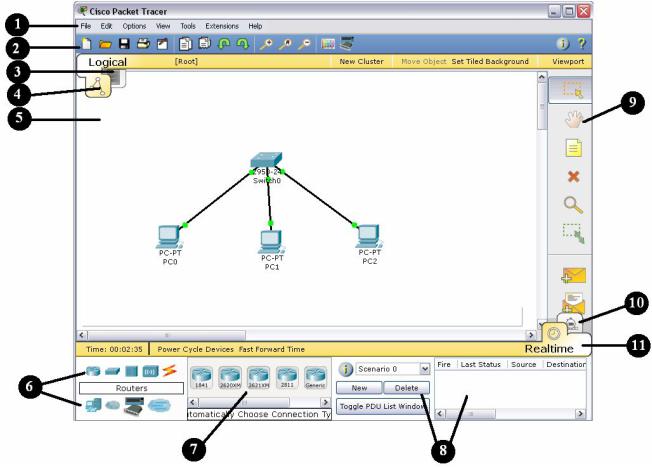The height and width of the screenshot is (467, 652).
Task: Launch the Activity Wizard icon
Action: (x=162, y=44)
